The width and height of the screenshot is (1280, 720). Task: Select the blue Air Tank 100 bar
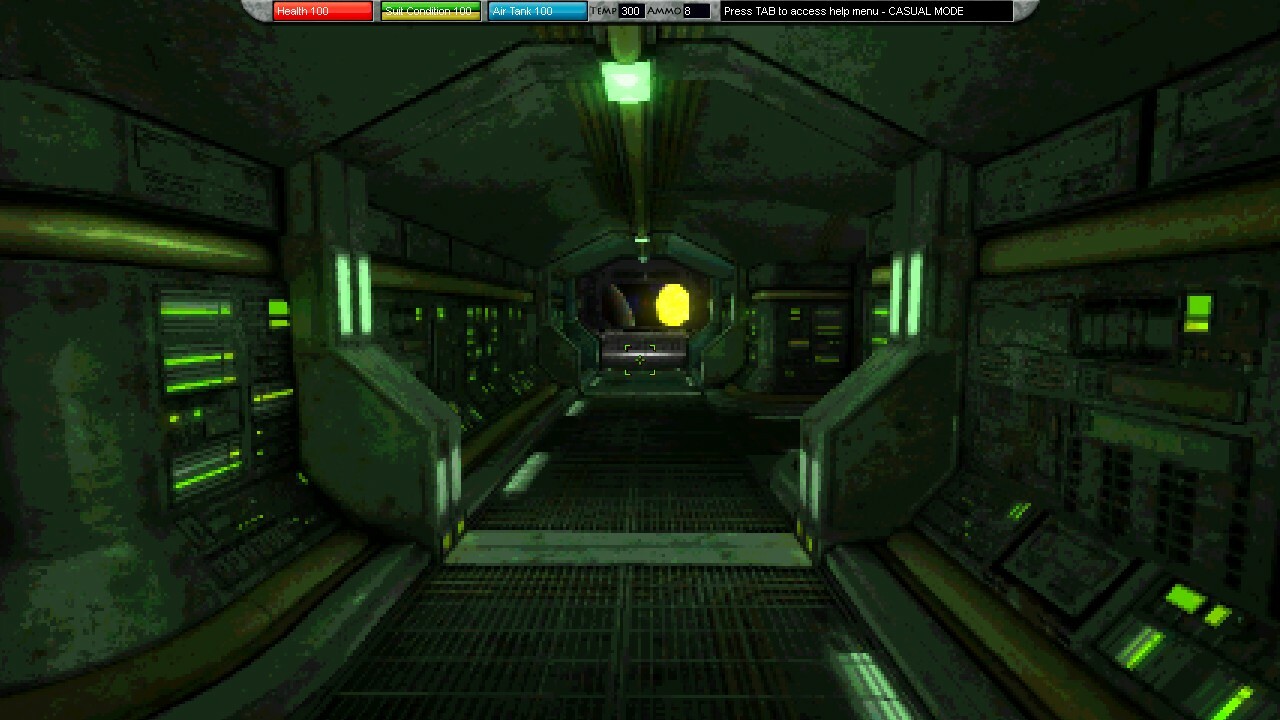(x=537, y=11)
